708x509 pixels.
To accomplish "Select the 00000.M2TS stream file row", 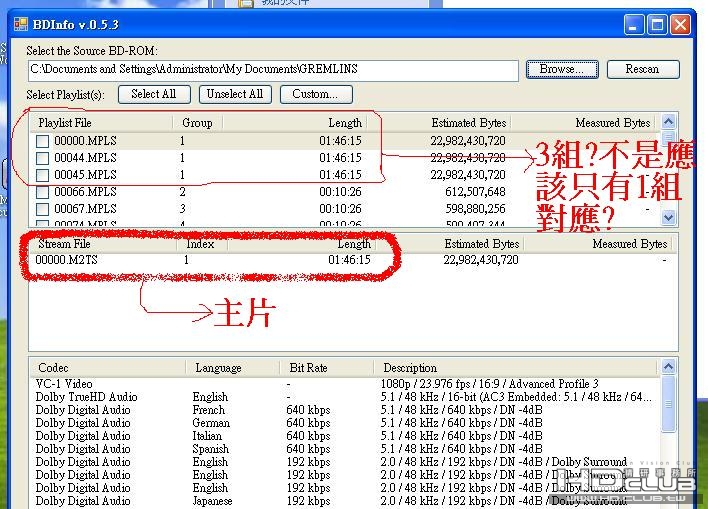I will click(352, 260).
